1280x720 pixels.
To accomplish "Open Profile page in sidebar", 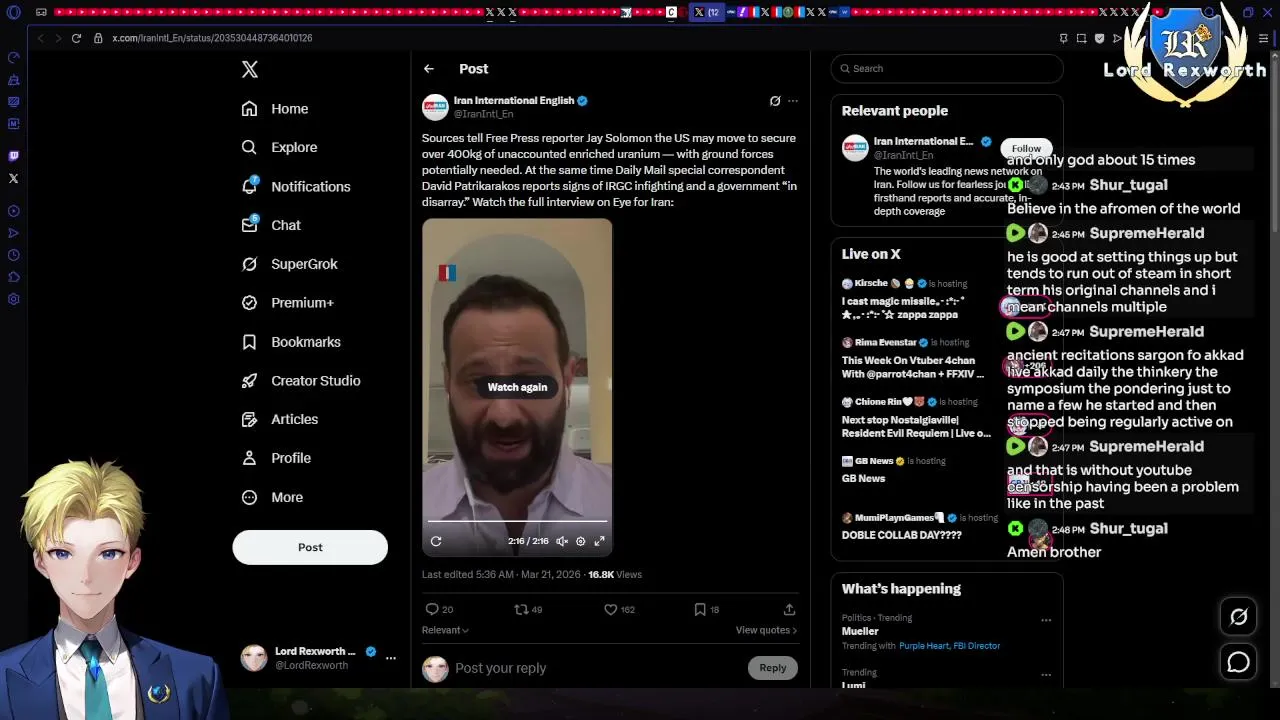I will [276, 458].
